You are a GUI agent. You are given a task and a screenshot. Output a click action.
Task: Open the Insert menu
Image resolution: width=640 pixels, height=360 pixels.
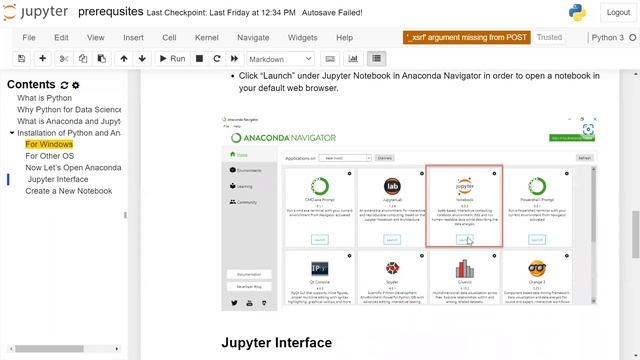pos(133,38)
